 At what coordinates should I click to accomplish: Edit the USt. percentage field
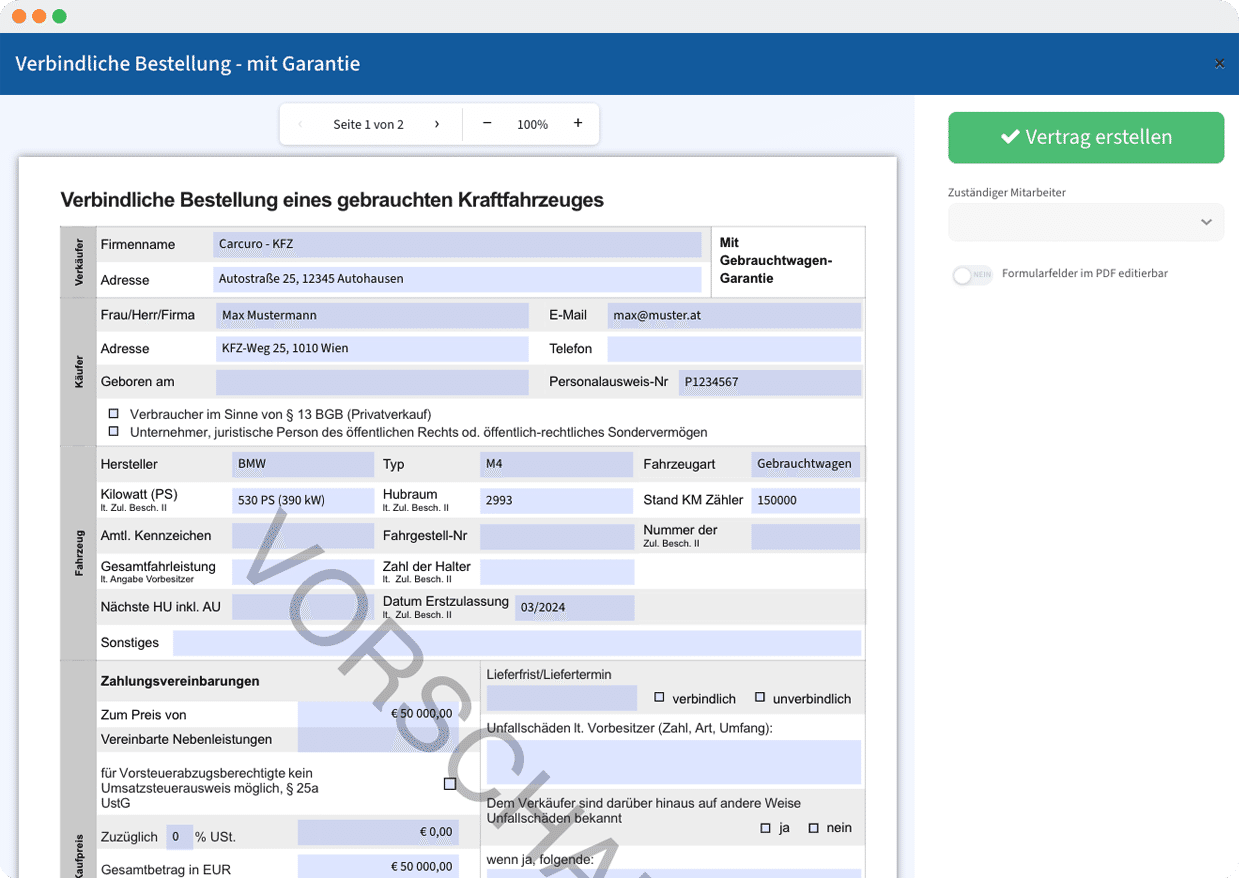180,837
